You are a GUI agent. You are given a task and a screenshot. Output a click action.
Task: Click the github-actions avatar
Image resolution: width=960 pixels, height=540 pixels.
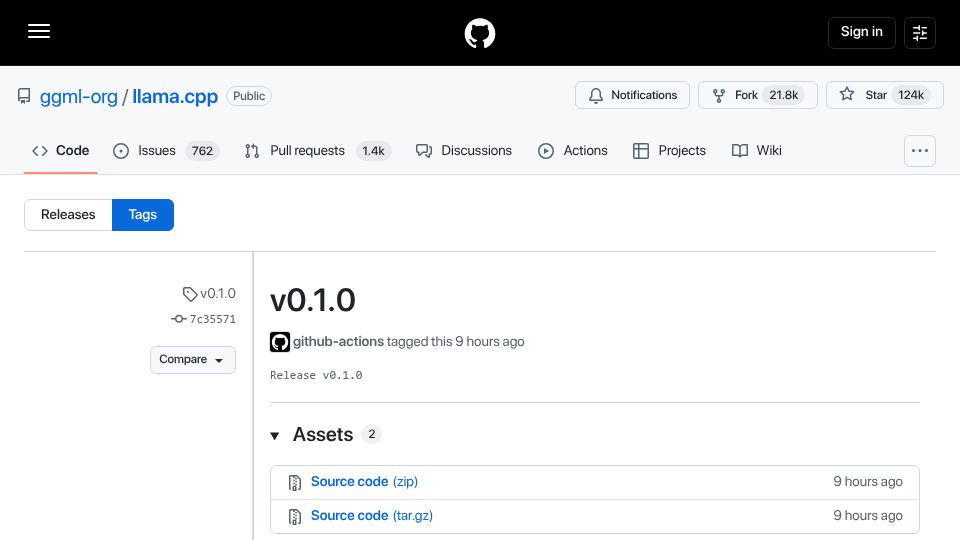tap(280, 342)
